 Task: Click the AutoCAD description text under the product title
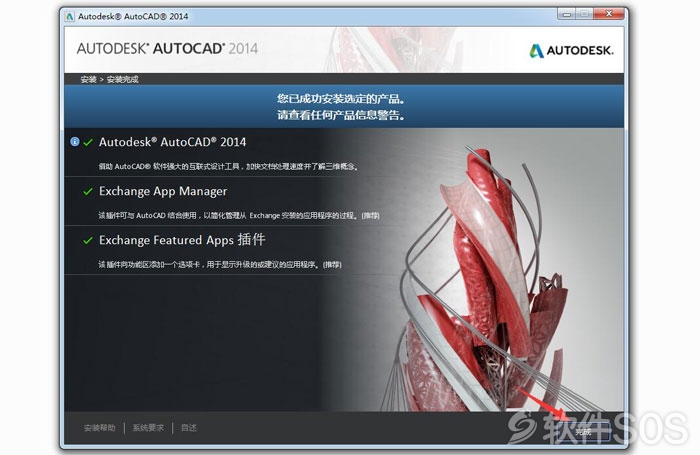228,167
